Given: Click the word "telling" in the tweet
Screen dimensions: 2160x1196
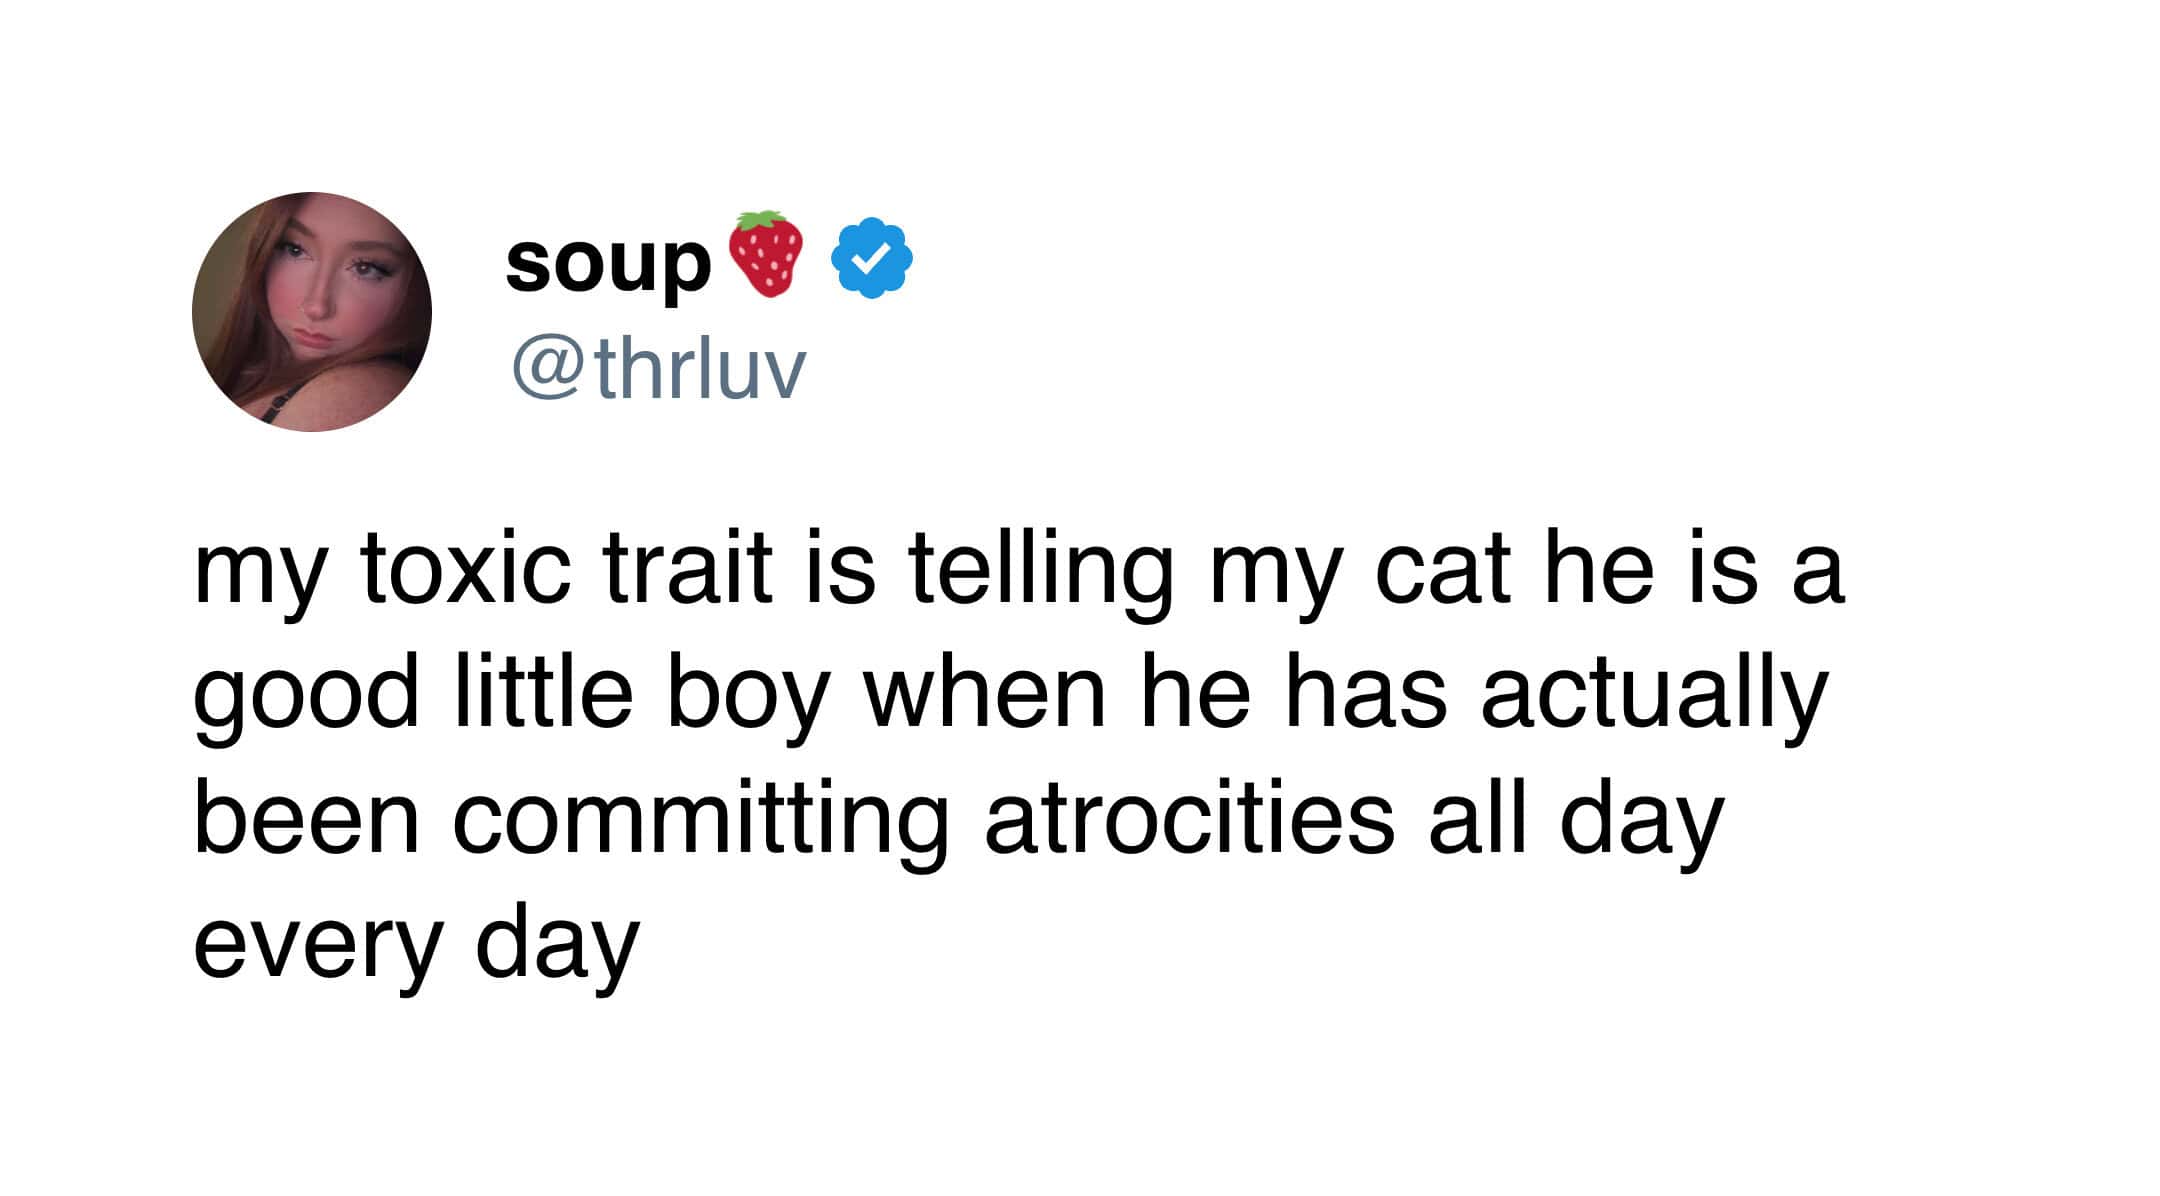Looking at the screenshot, I should (1040, 572).
